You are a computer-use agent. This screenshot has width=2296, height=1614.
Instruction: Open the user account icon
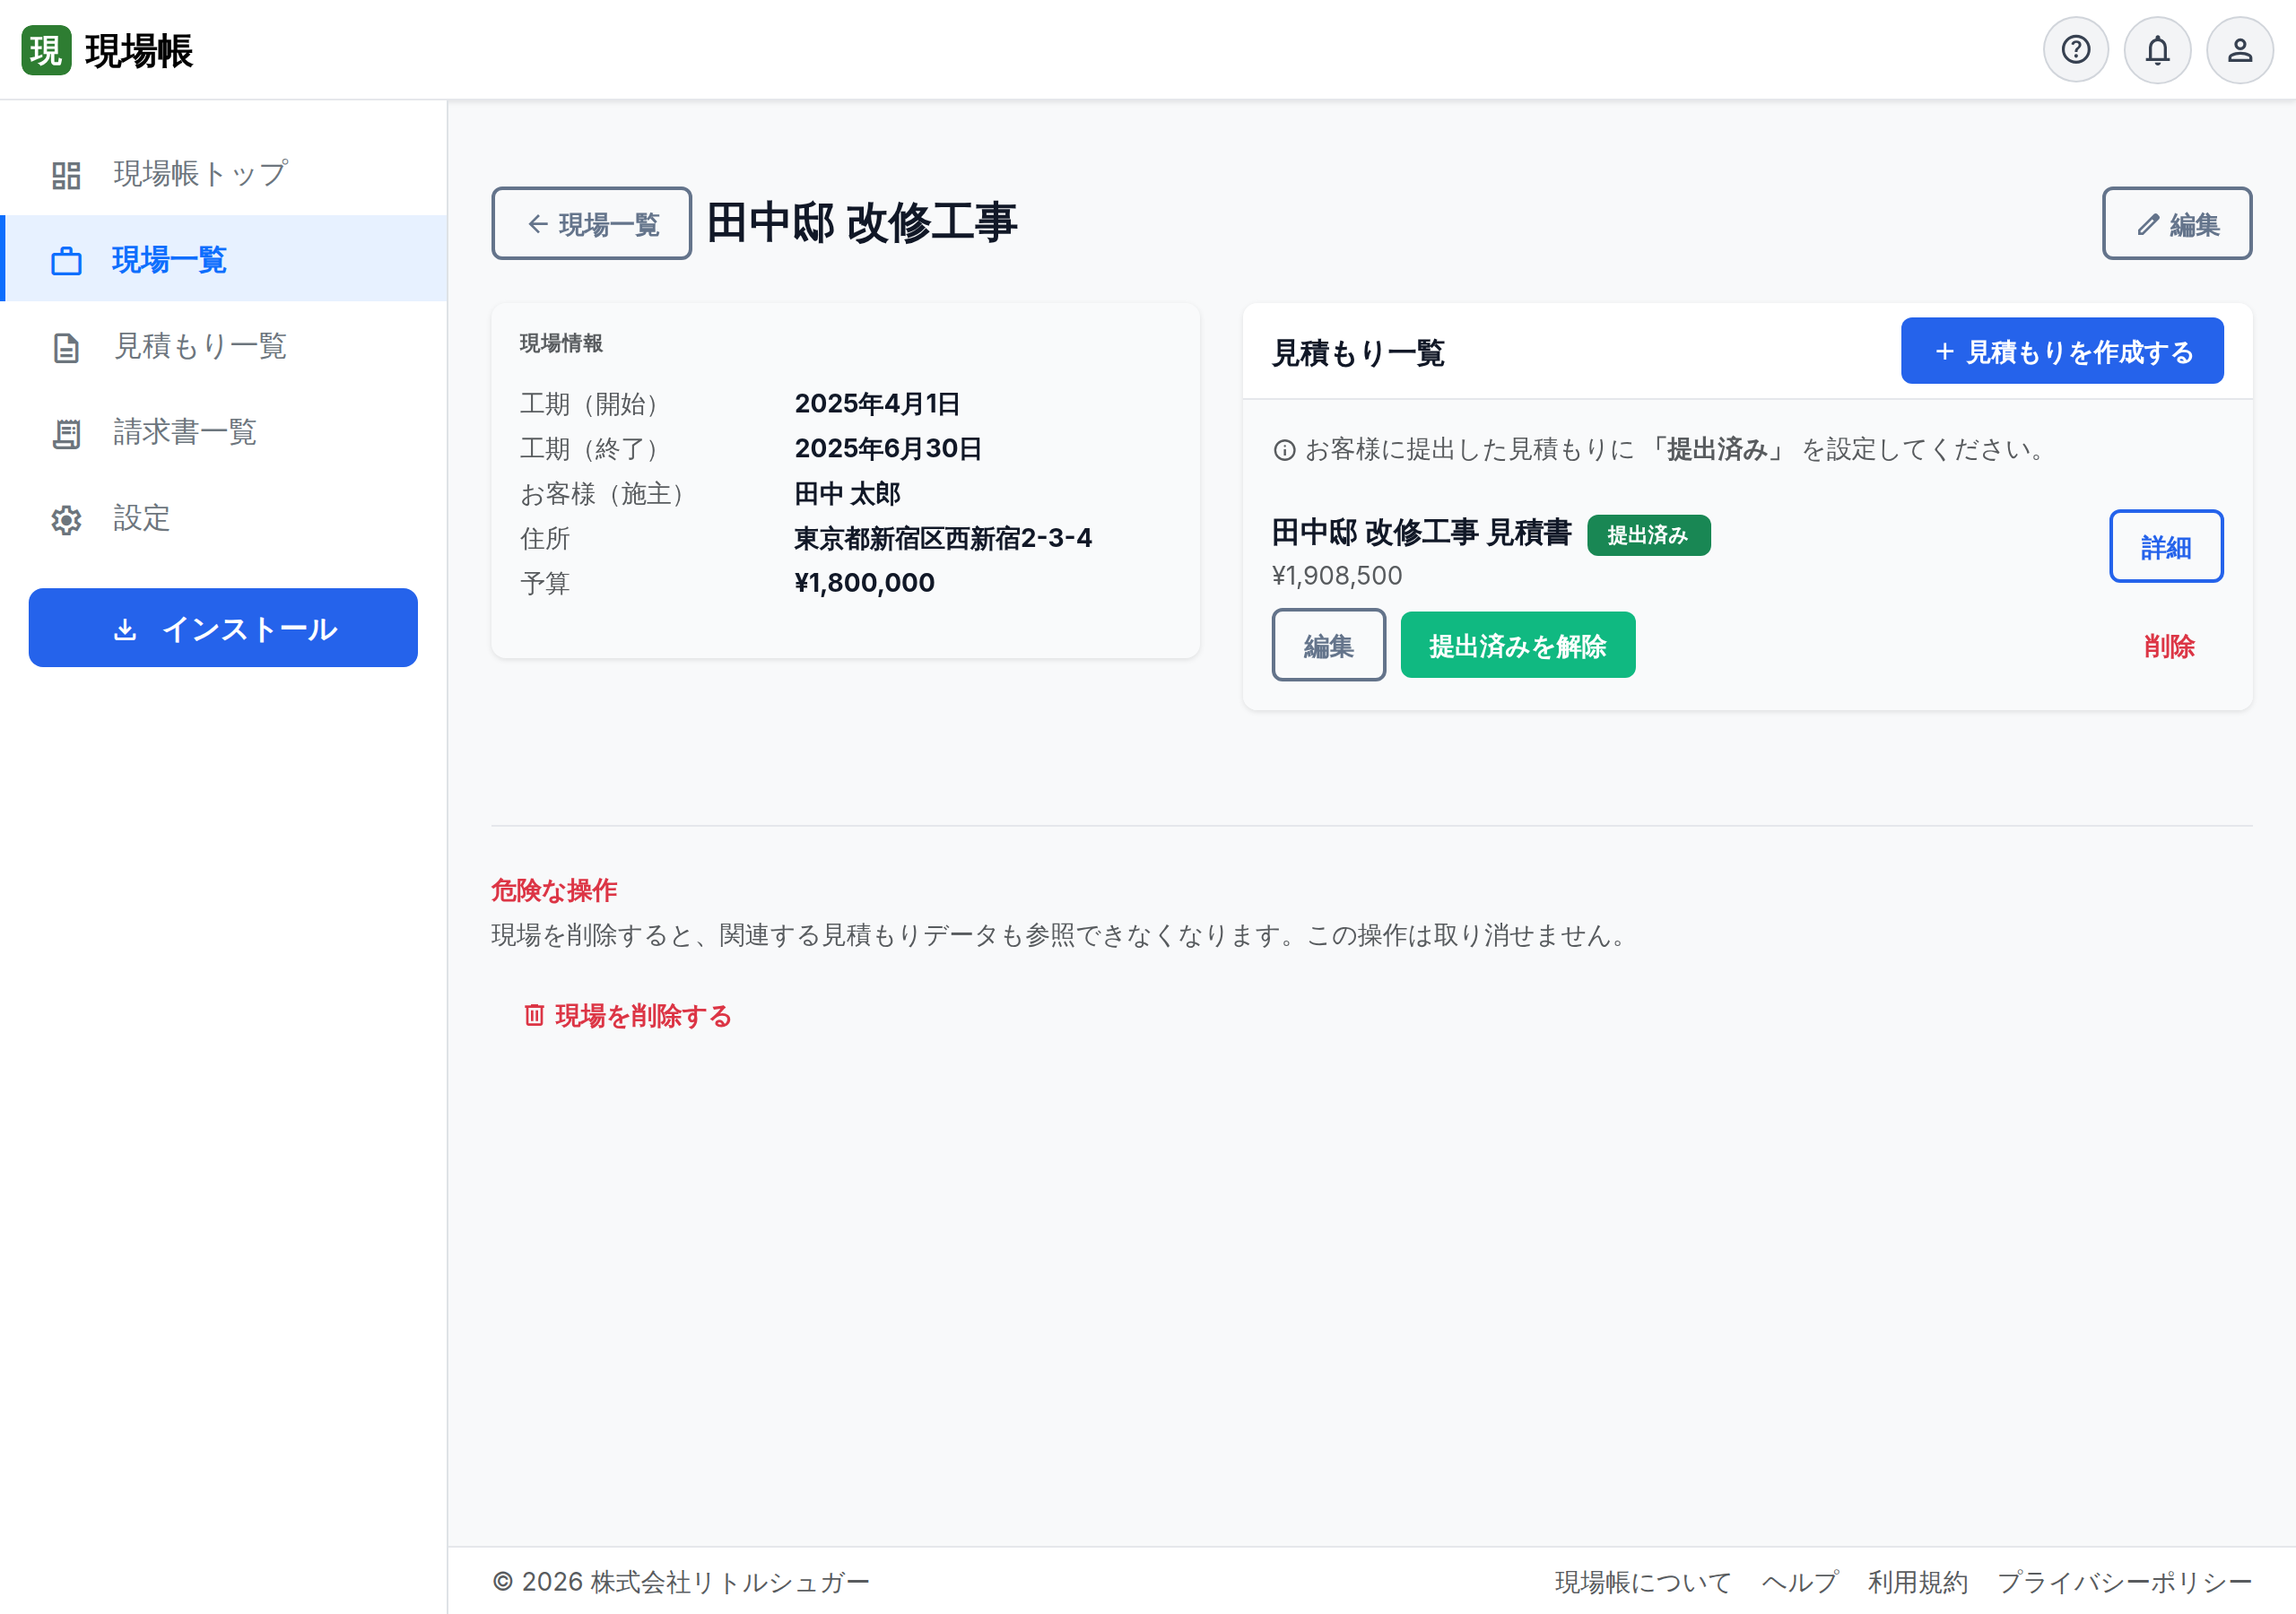2240,50
